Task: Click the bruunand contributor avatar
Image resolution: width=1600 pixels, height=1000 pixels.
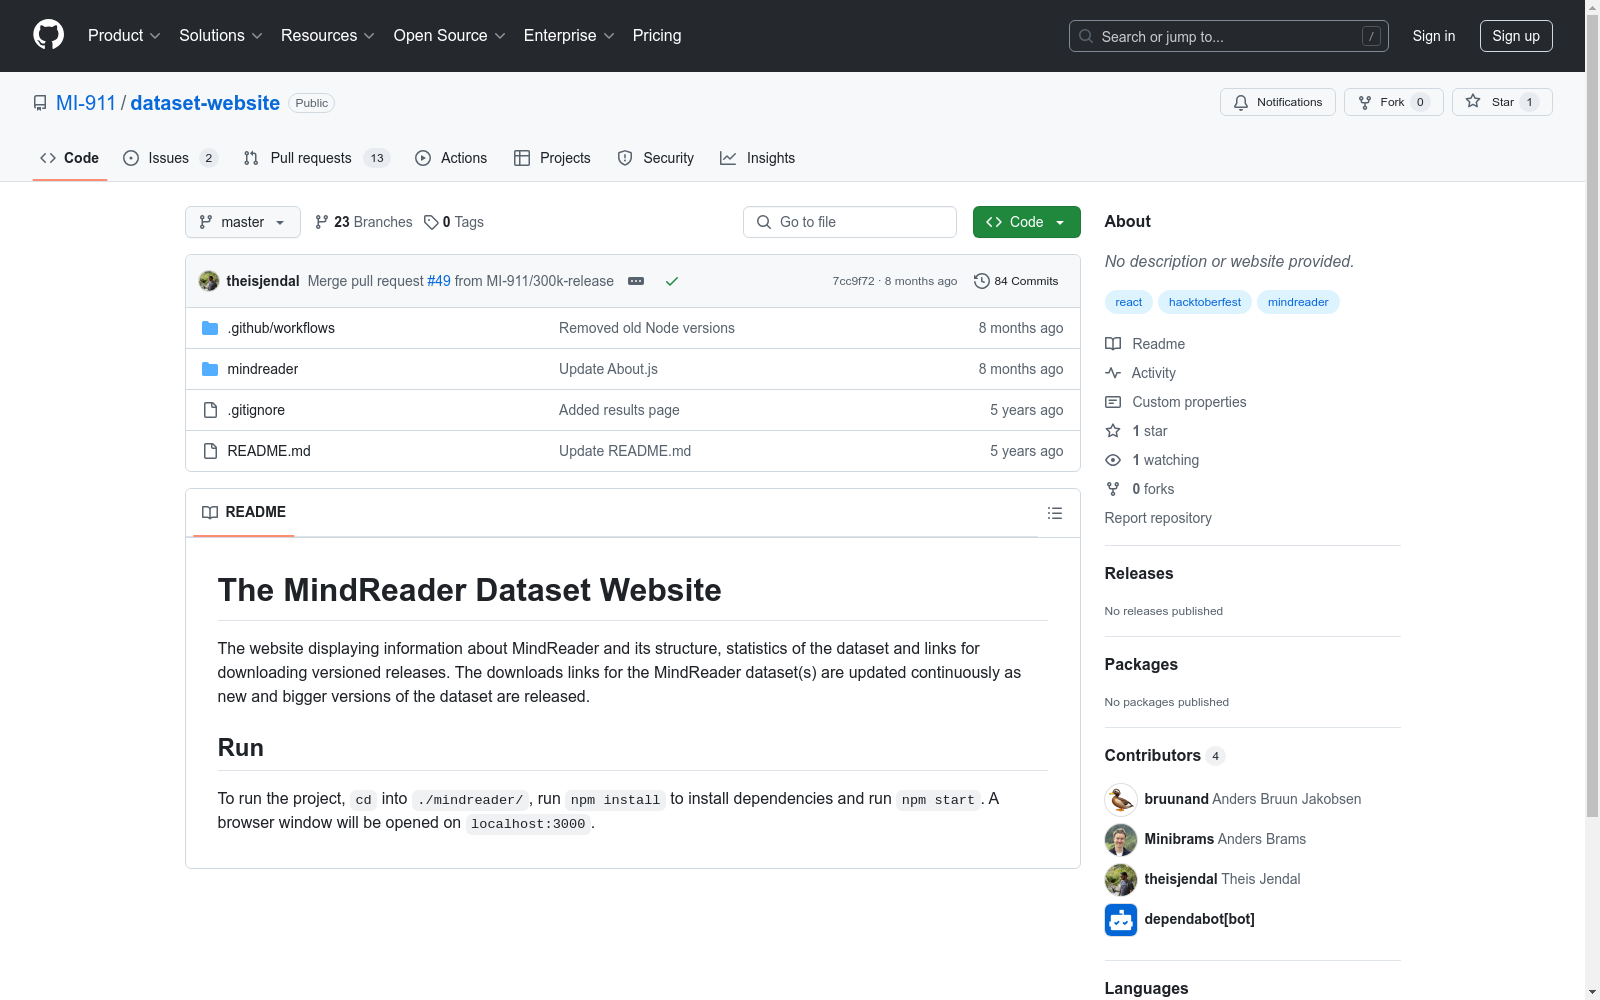Action: coord(1121,800)
